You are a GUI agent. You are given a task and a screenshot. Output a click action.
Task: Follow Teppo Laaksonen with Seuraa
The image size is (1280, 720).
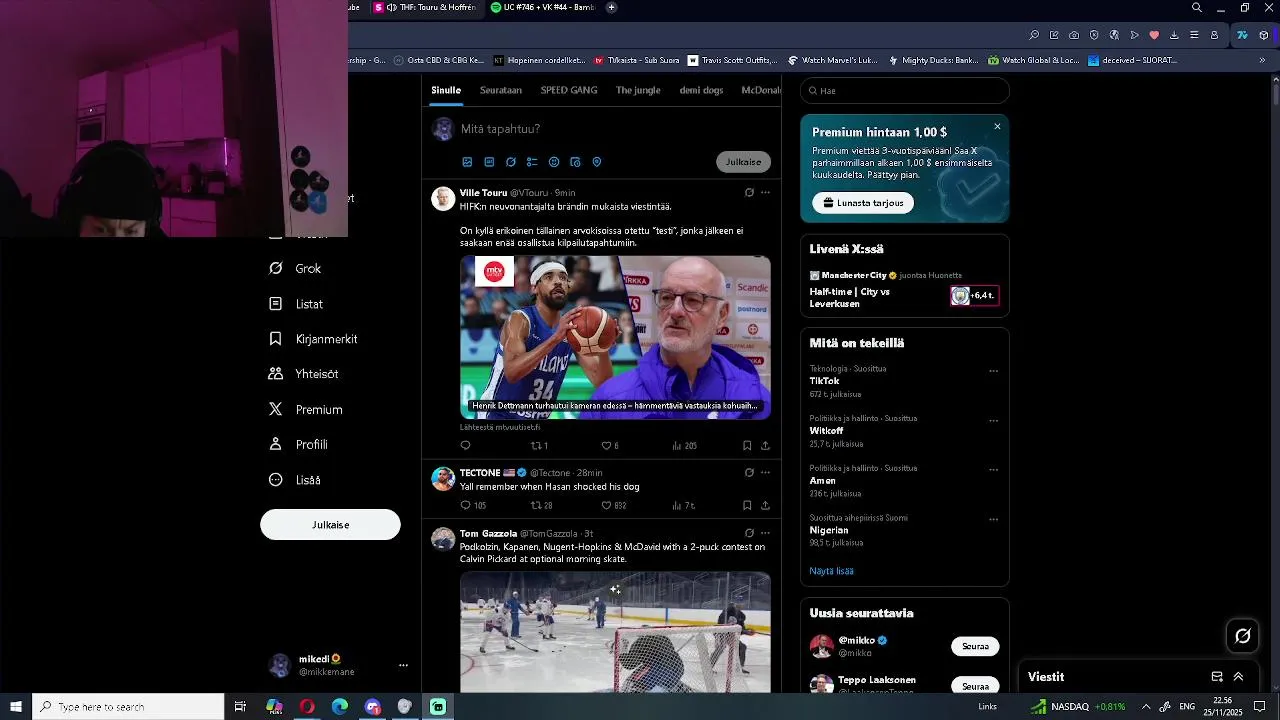pyautogui.click(x=975, y=686)
